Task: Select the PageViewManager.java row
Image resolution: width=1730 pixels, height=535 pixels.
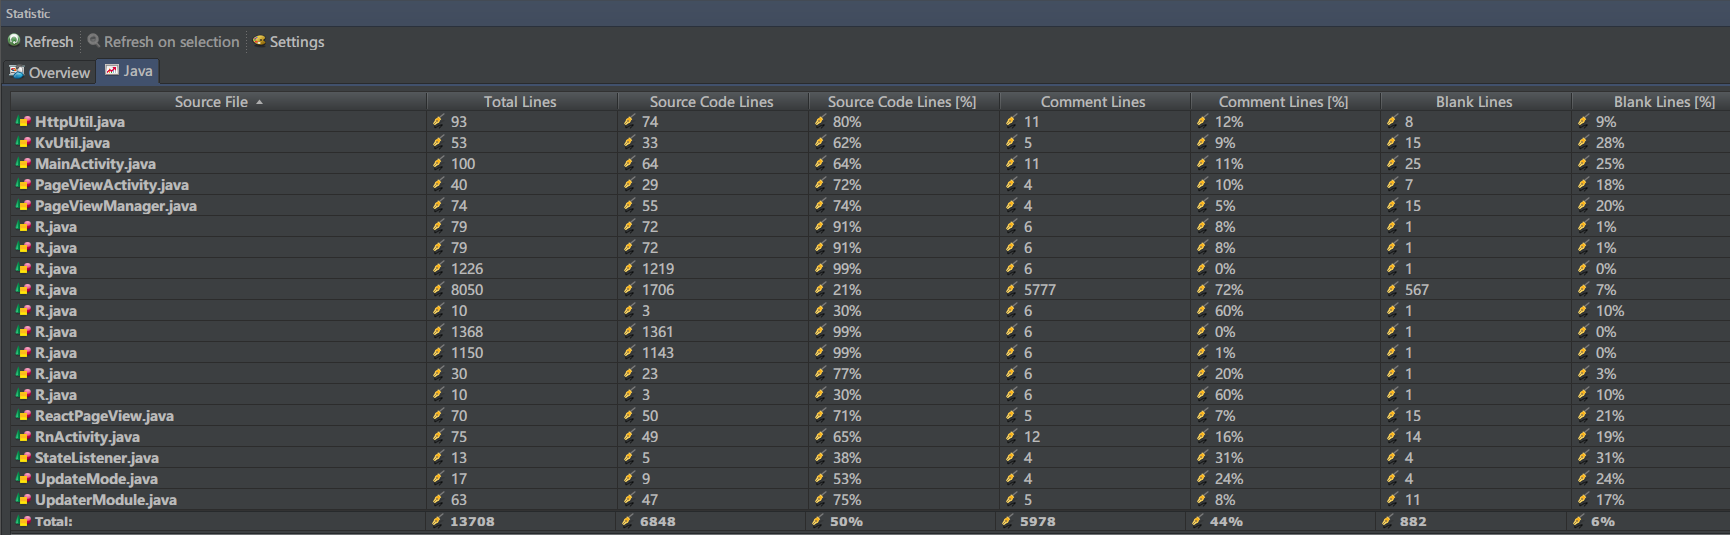Action: click(x=116, y=206)
